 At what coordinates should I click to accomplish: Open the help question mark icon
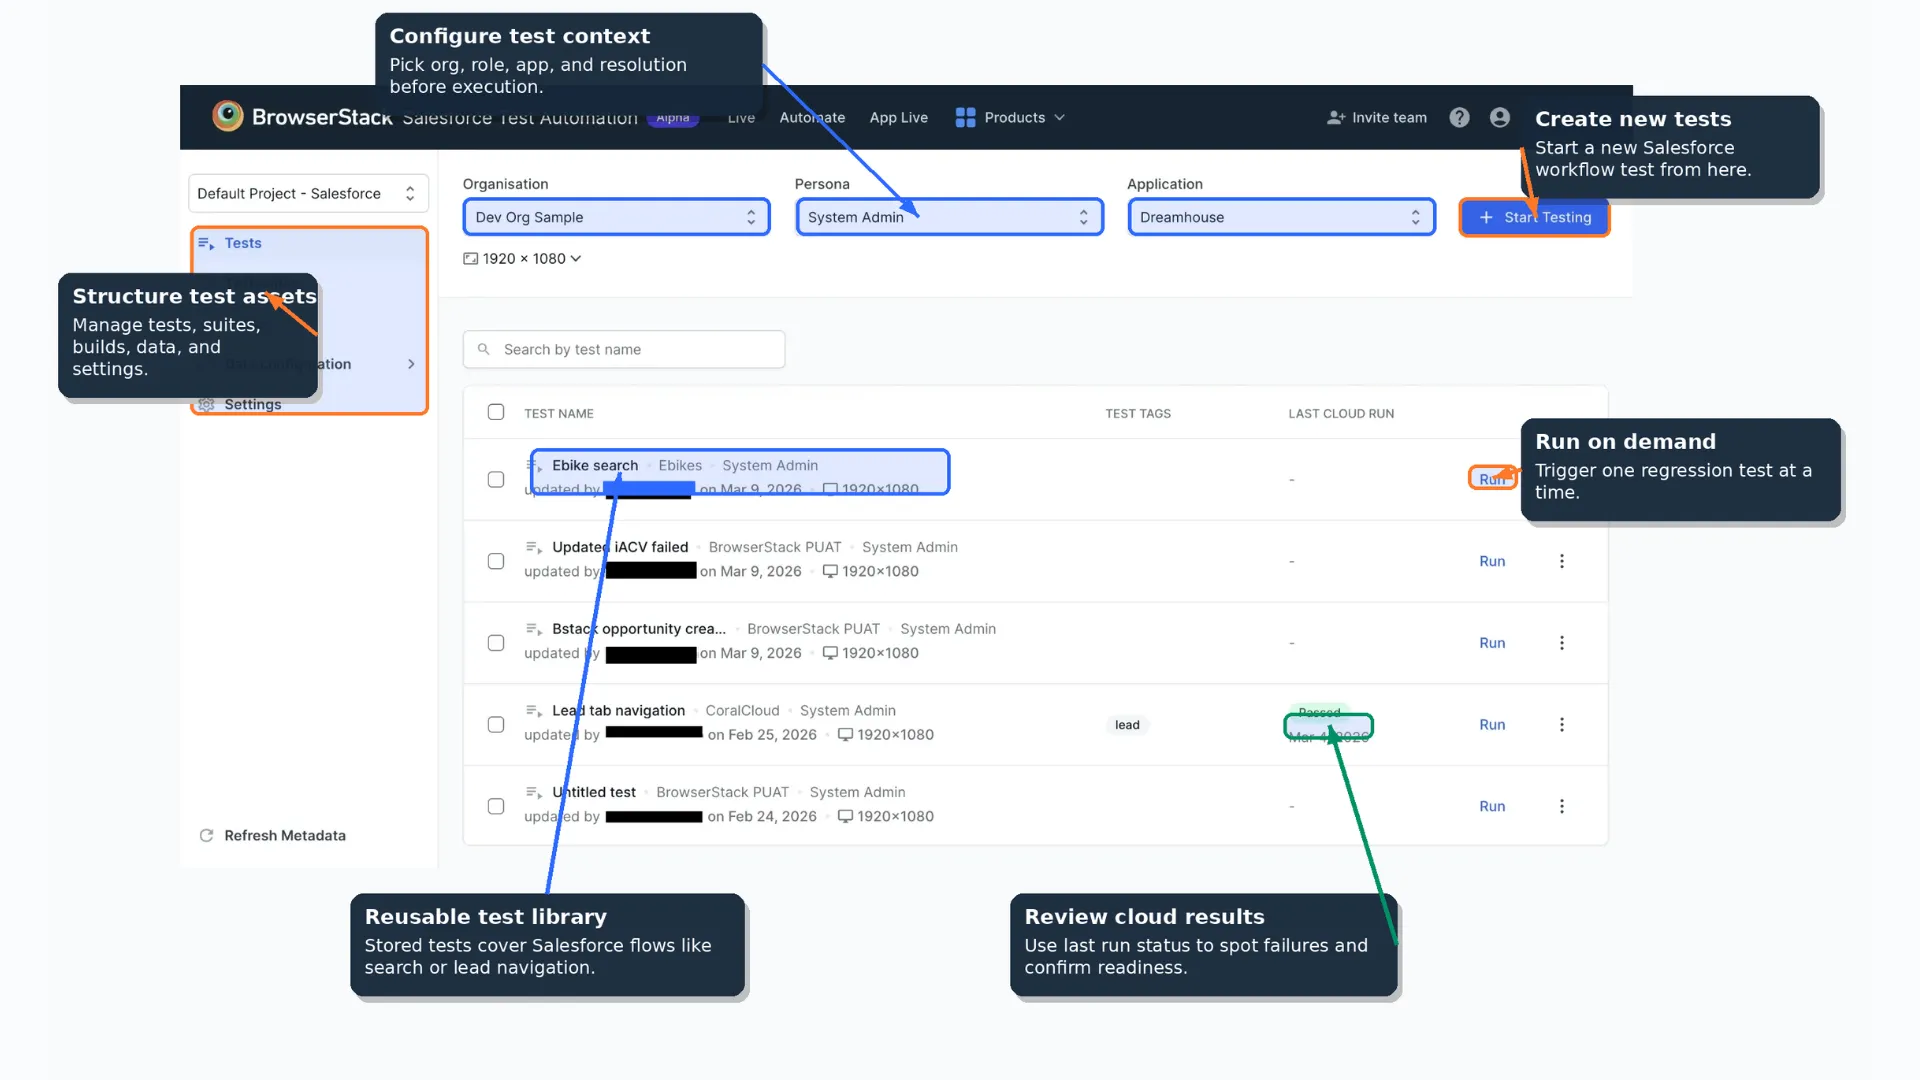(1459, 117)
